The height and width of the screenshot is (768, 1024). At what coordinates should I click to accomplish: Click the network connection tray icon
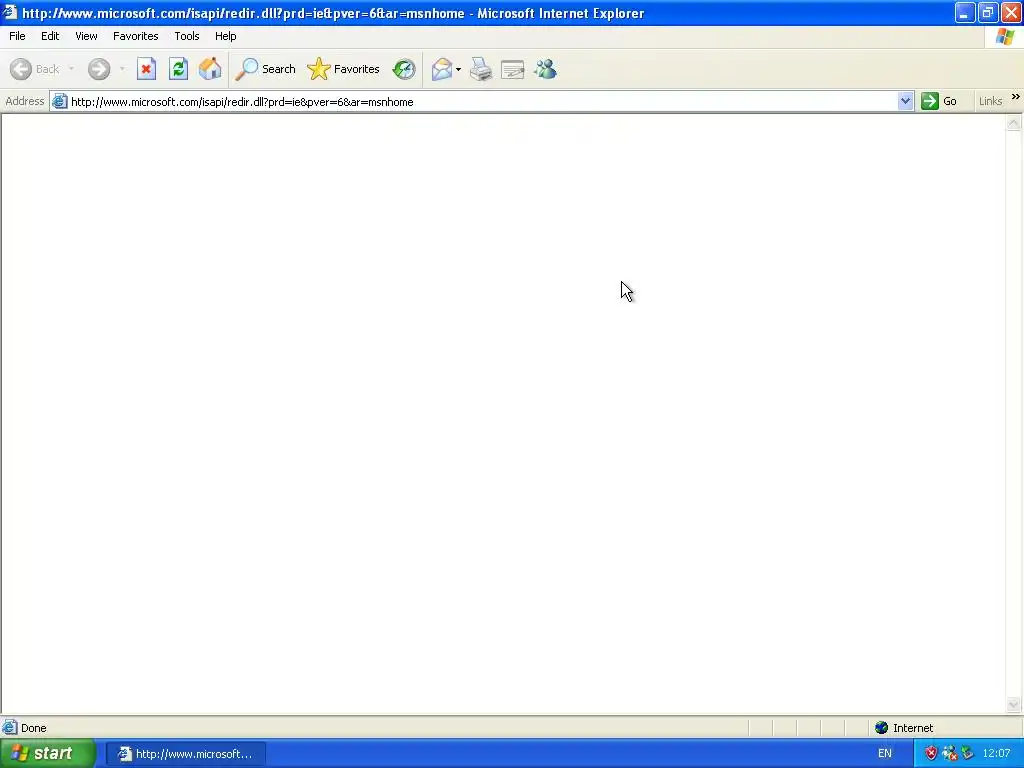950,754
